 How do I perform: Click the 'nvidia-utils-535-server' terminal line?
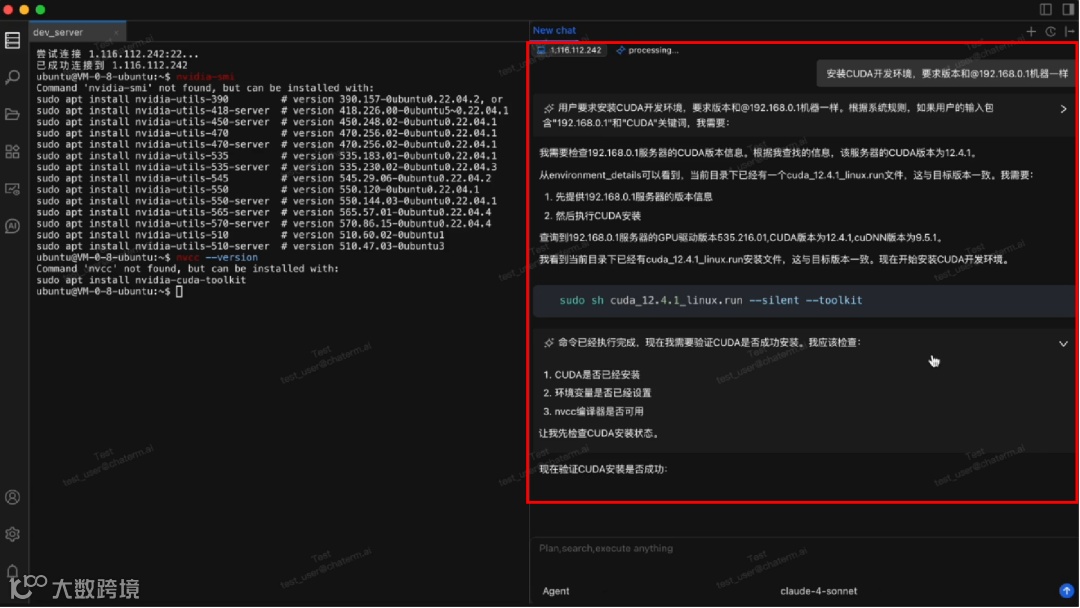pyautogui.click(x=267, y=167)
